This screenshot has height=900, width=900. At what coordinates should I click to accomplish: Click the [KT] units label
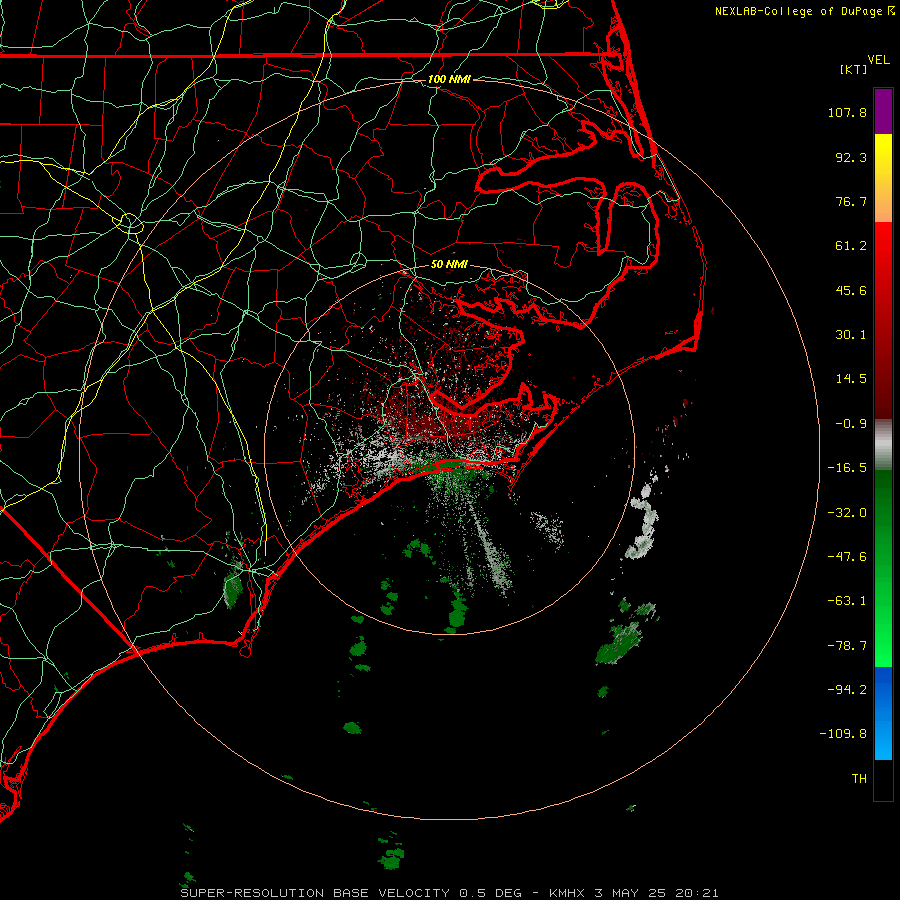tap(854, 69)
